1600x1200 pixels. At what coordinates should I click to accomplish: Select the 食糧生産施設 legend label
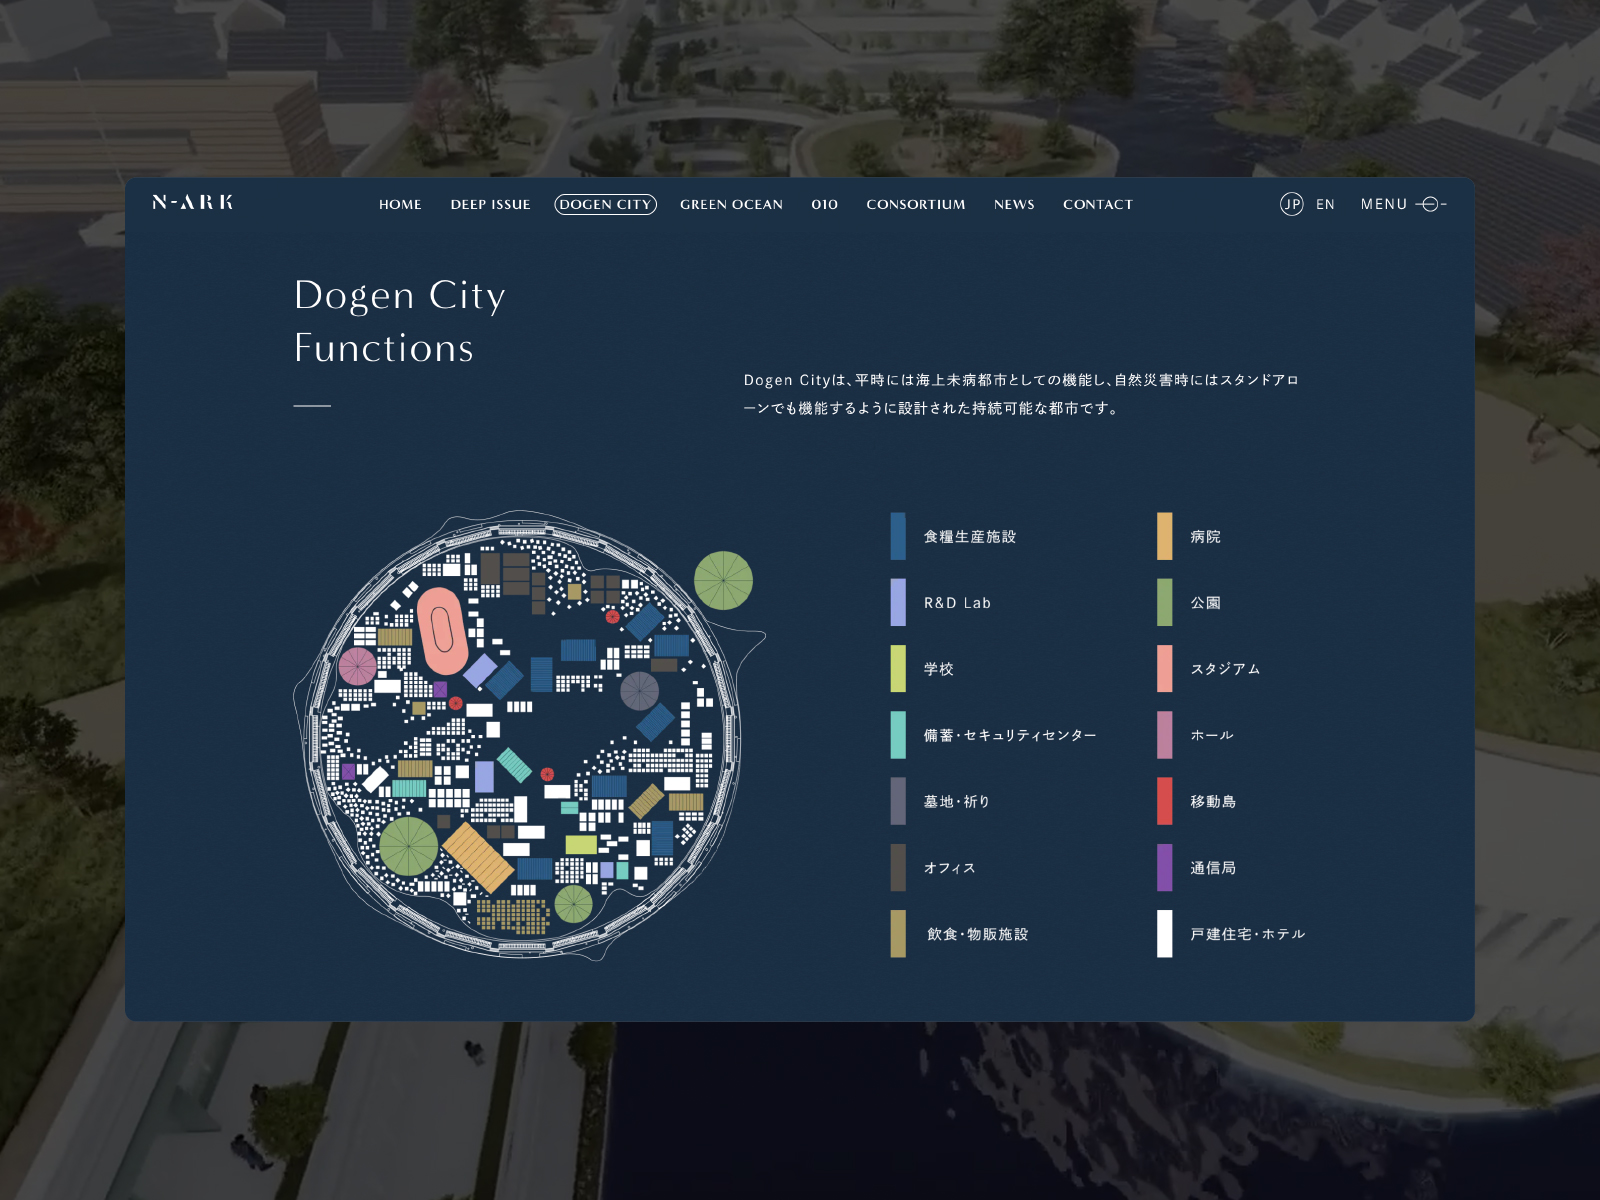click(x=970, y=537)
